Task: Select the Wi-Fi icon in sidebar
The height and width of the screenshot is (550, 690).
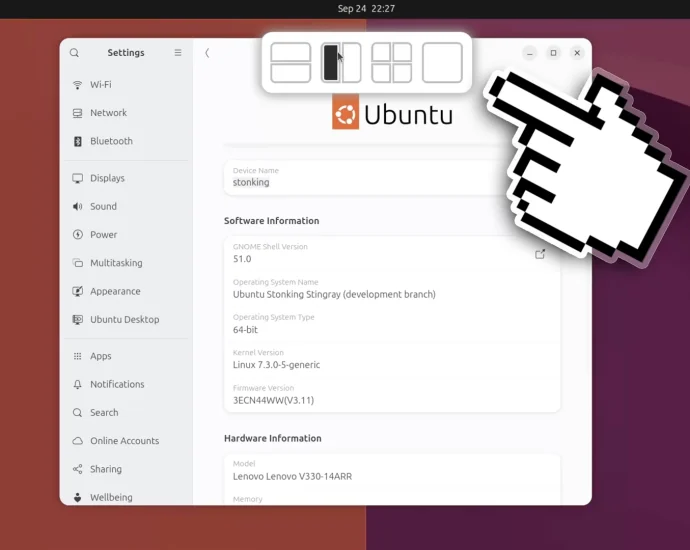Action: 77,84
